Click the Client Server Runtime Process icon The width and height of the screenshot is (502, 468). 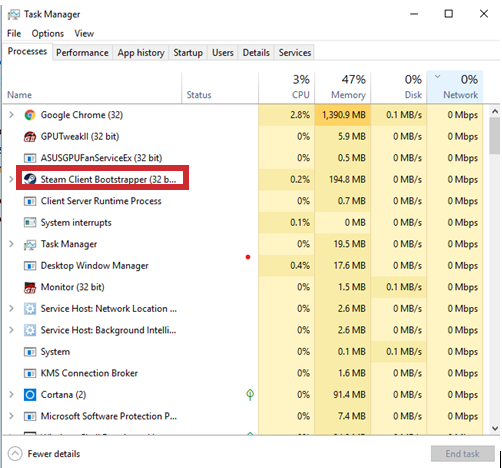(30, 201)
